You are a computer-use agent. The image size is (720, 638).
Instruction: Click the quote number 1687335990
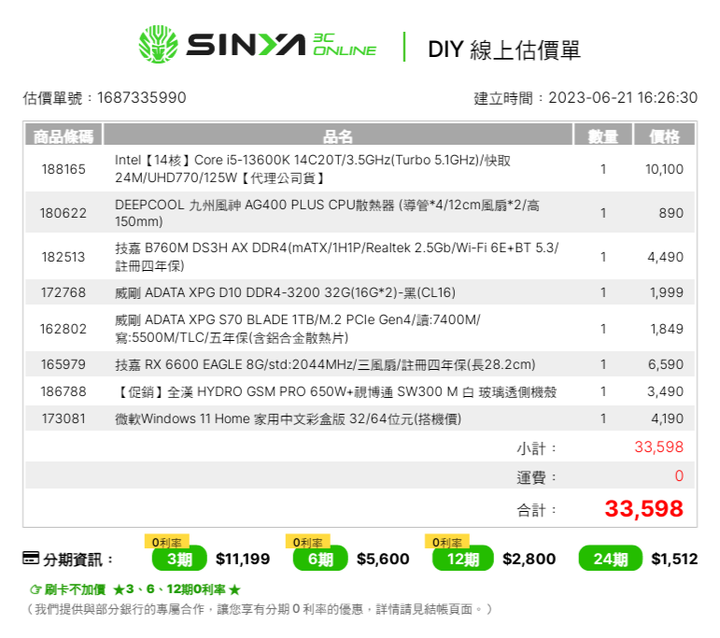click(x=142, y=97)
